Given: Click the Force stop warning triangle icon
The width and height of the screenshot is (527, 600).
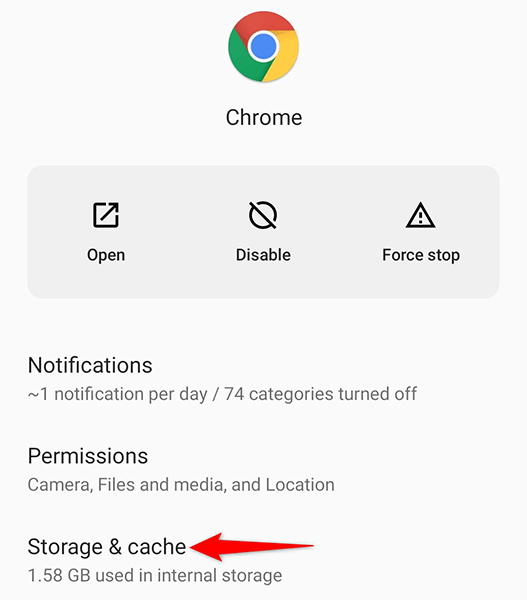Looking at the screenshot, I should coord(420,215).
